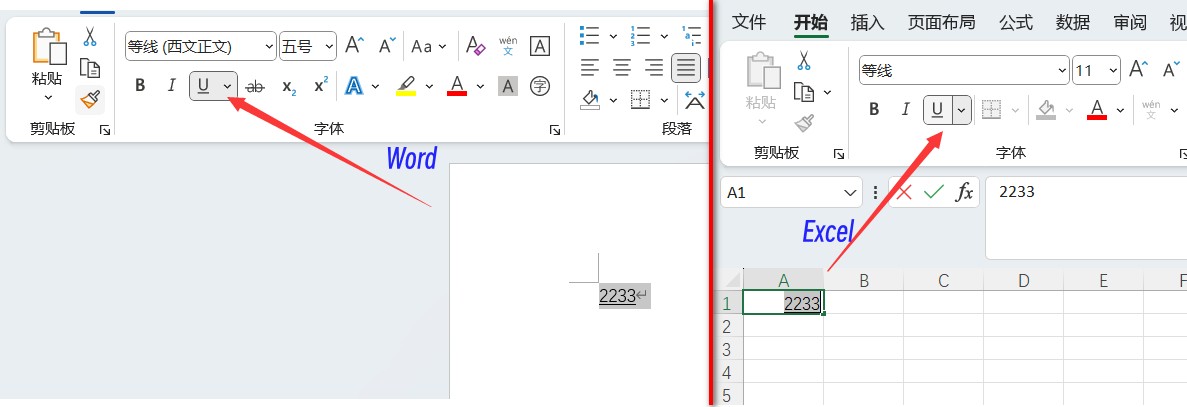Switch to the 插入 tab in Excel
Viewport: 1187px width, 407px height.
pos(867,22)
